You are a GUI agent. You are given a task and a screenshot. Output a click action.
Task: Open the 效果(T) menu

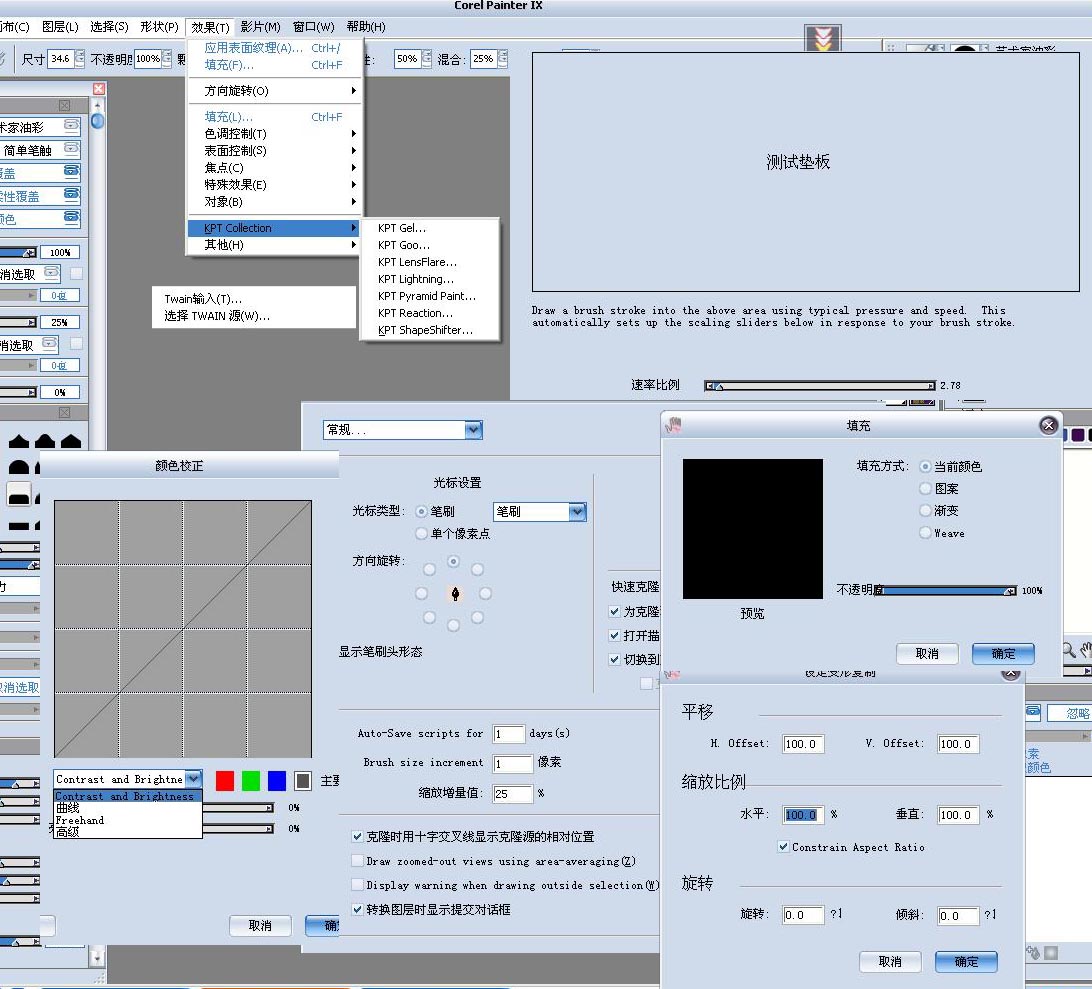click(210, 27)
